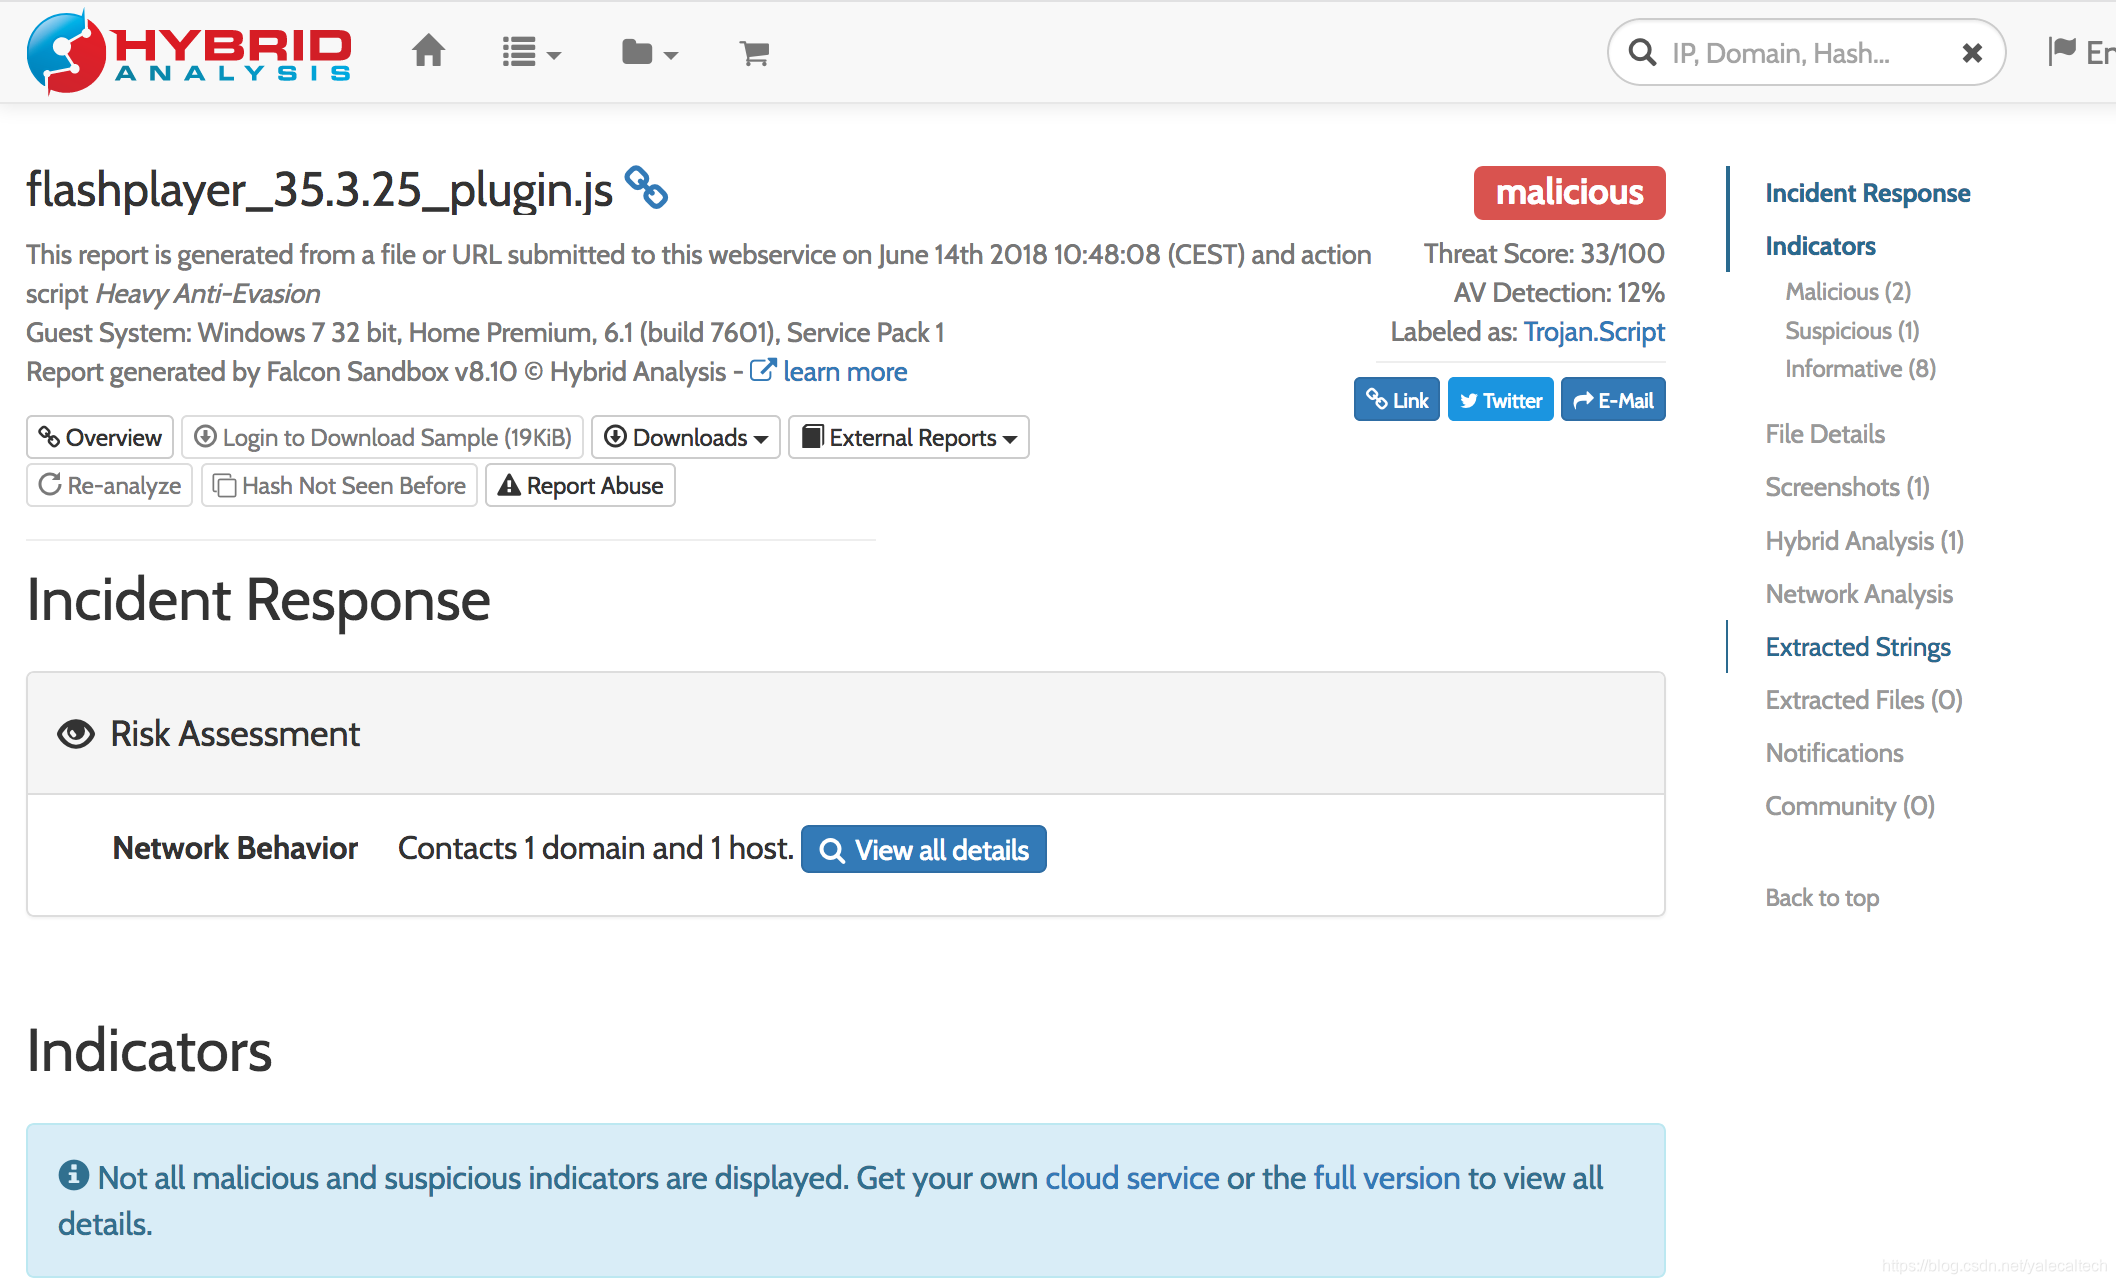Screen dimensions: 2116x1284
Task: Clear the search box with X icon
Action: pos(1971,53)
